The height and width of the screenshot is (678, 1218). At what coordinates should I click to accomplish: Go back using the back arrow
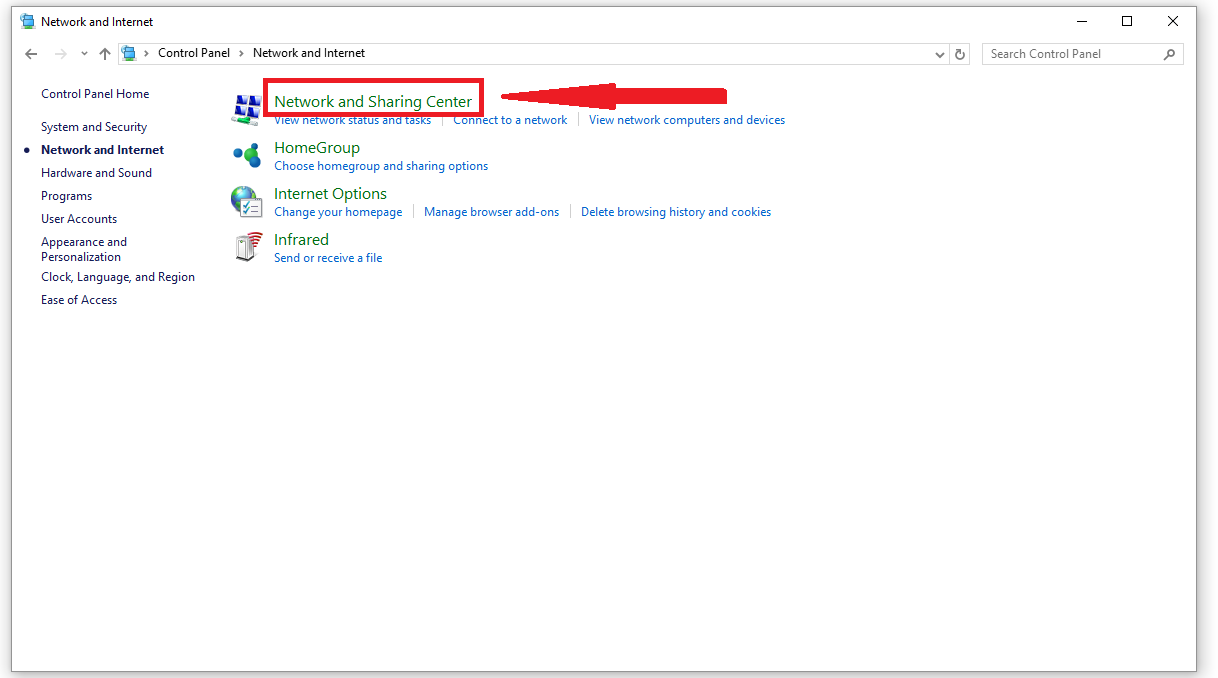point(31,54)
